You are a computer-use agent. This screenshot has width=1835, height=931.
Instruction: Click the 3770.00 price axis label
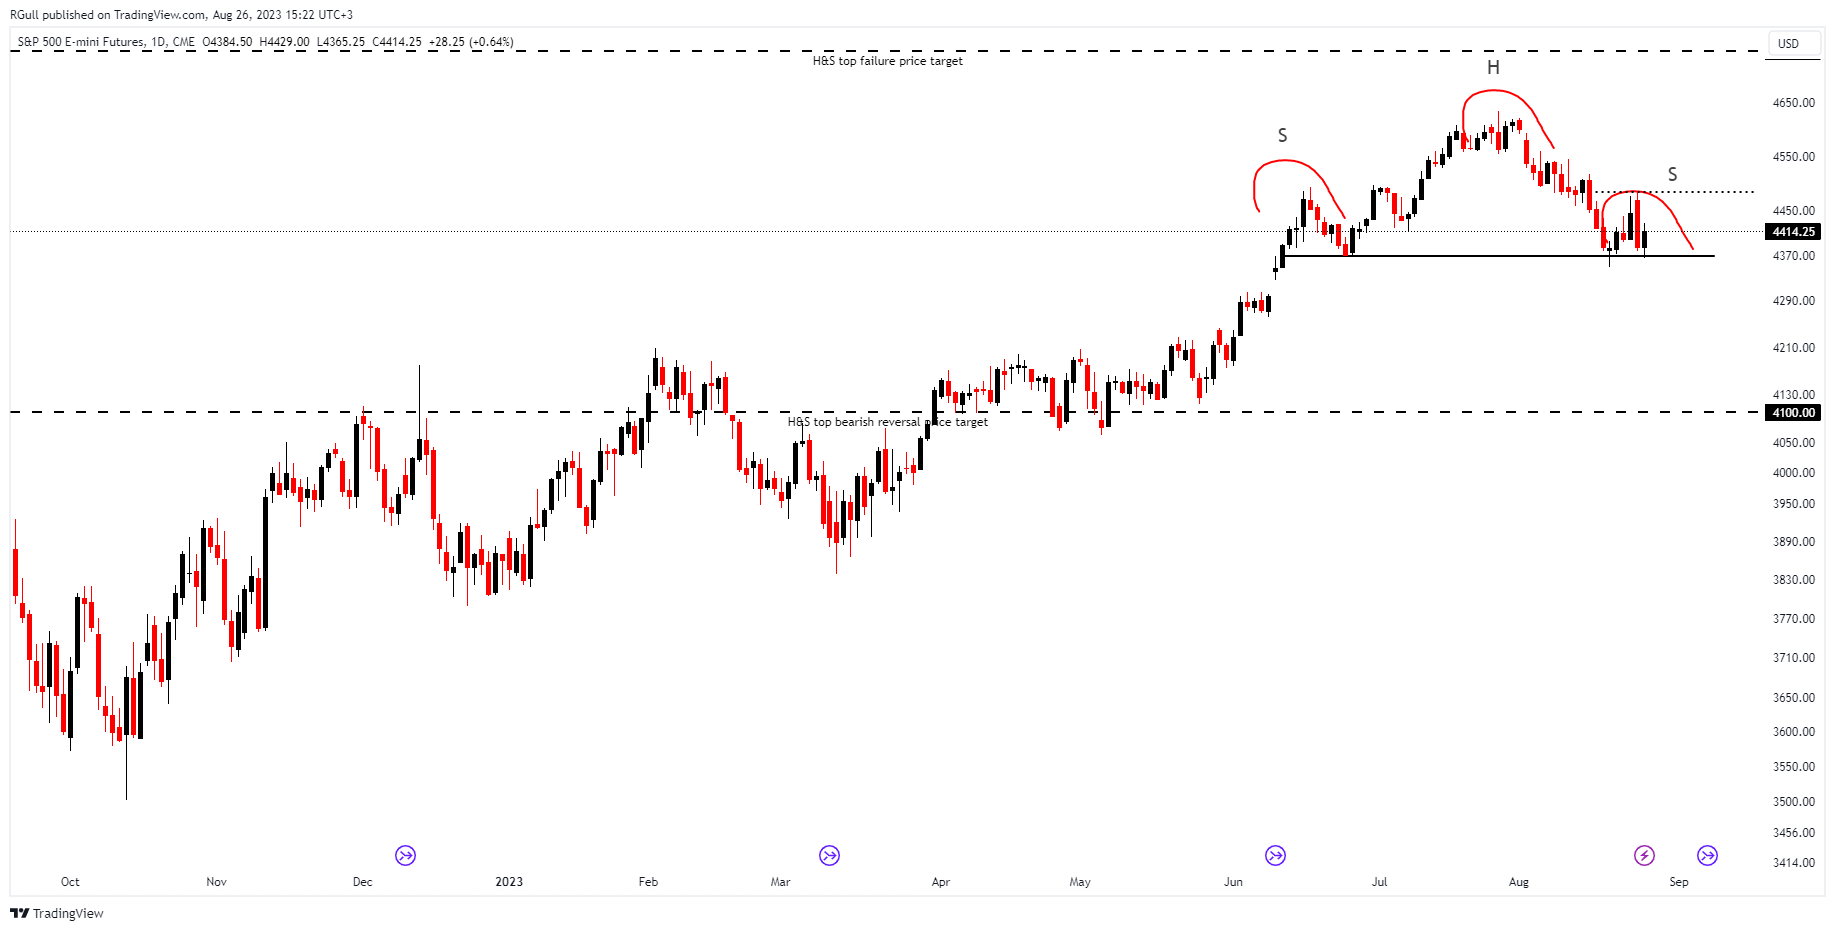click(x=1793, y=619)
